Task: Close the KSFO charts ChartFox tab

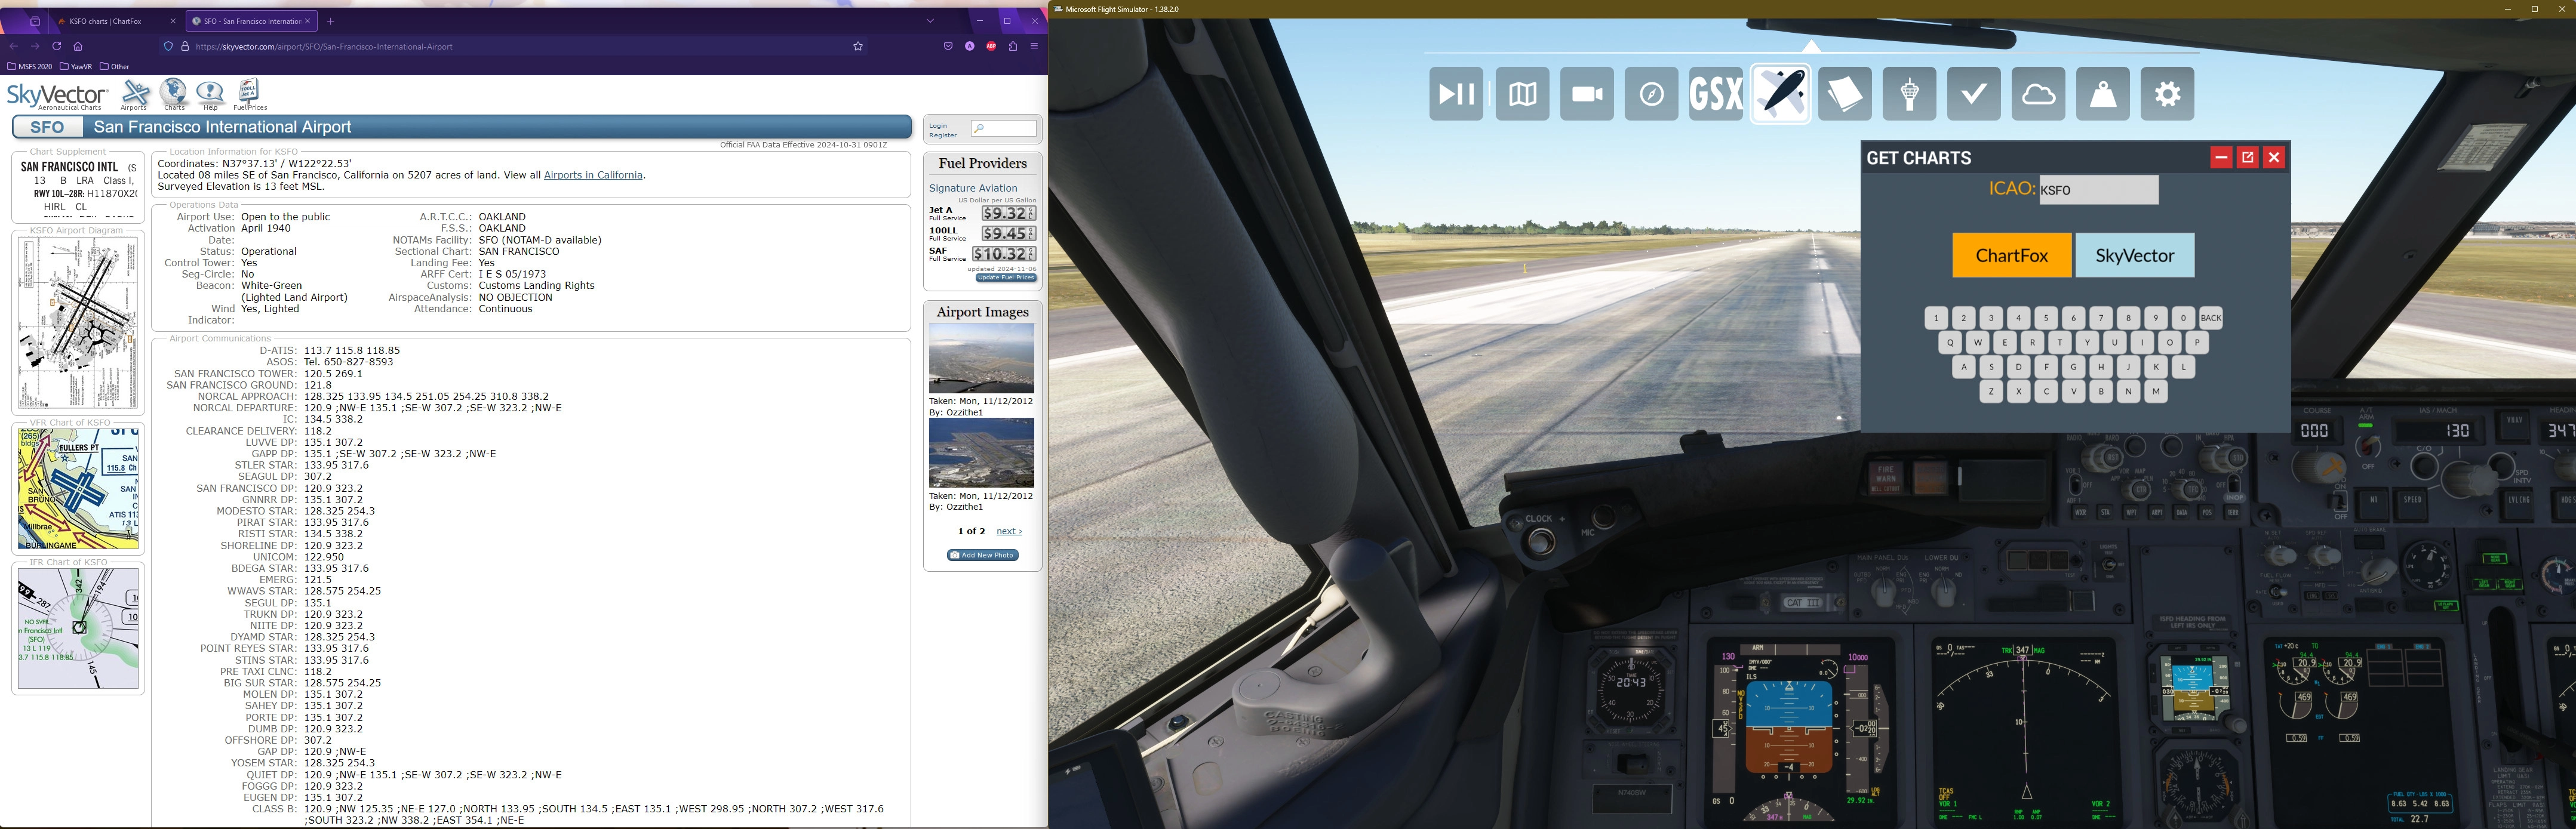Action: [x=173, y=21]
